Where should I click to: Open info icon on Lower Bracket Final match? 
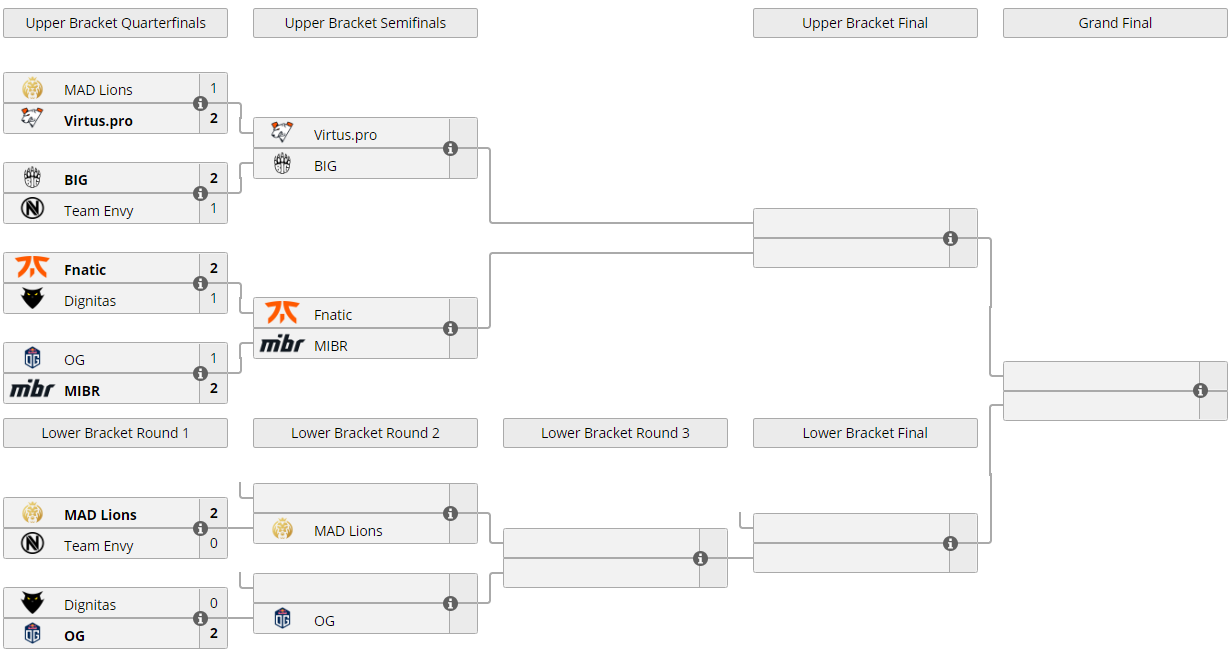[950, 544]
